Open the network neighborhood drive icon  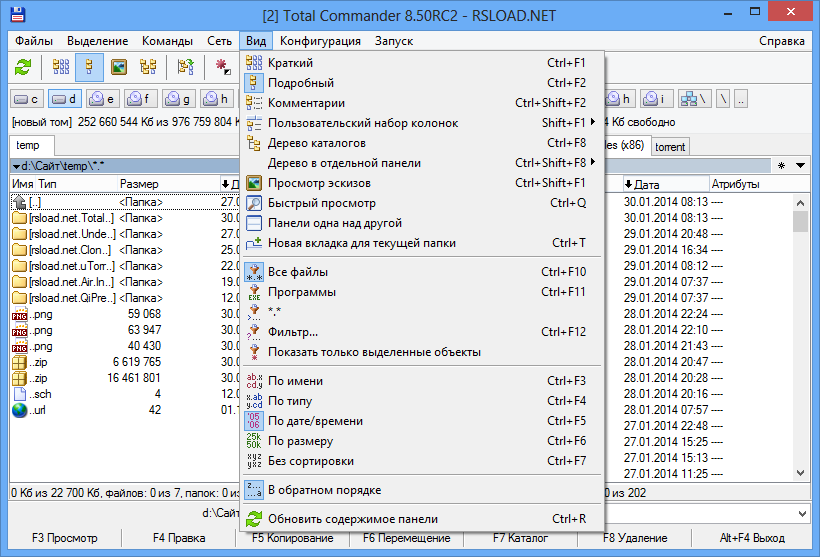click(x=694, y=99)
